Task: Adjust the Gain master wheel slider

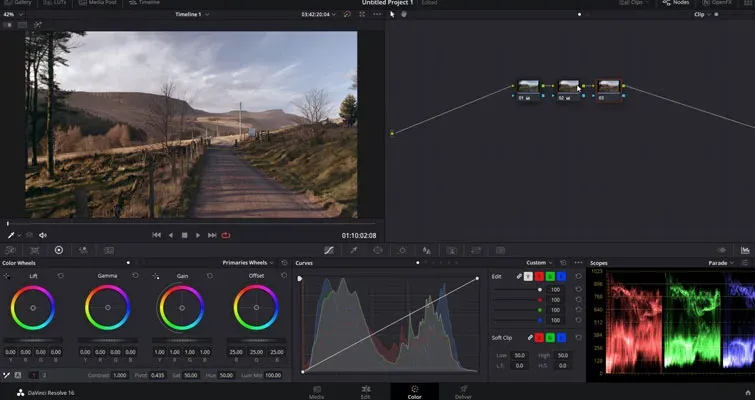Action: tap(182, 341)
